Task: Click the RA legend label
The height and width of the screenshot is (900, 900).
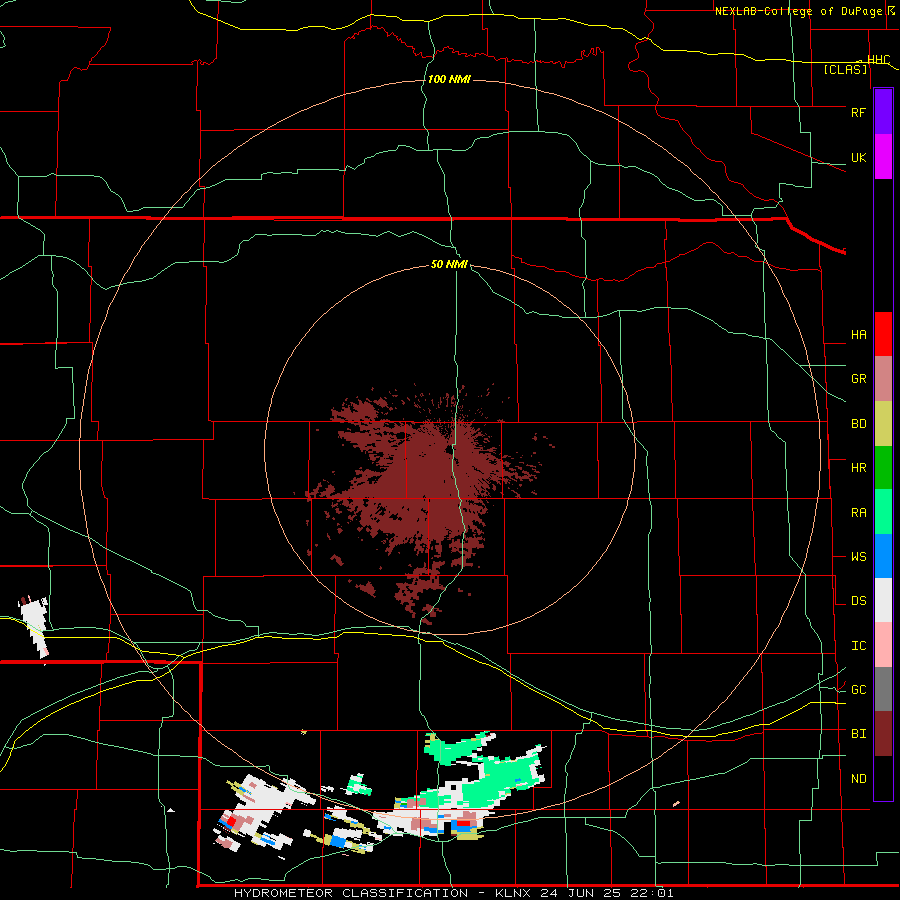Action: pyautogui.click(x=858, y=512)
